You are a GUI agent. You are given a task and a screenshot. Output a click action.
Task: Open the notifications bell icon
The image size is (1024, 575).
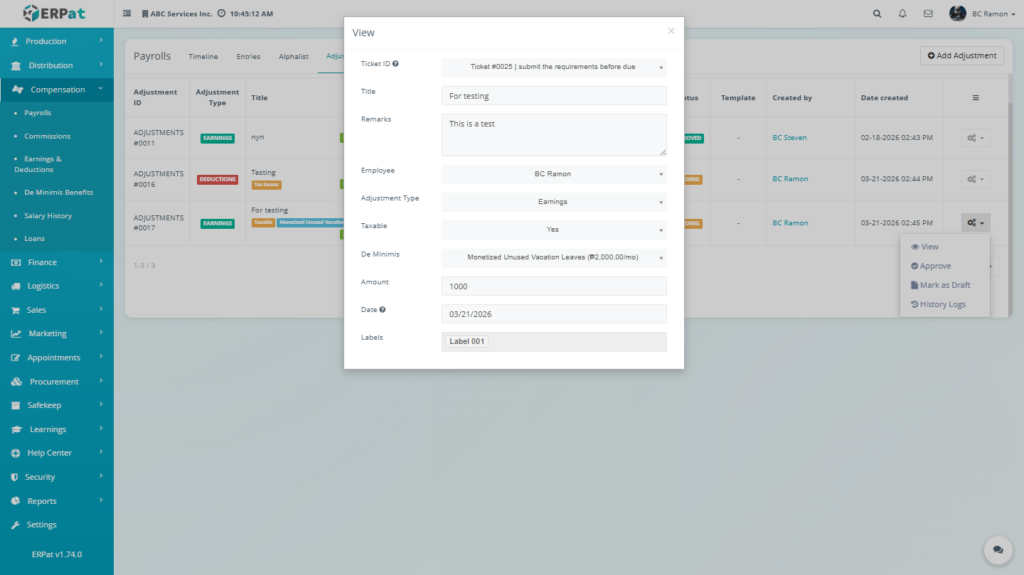click(903, 14)
